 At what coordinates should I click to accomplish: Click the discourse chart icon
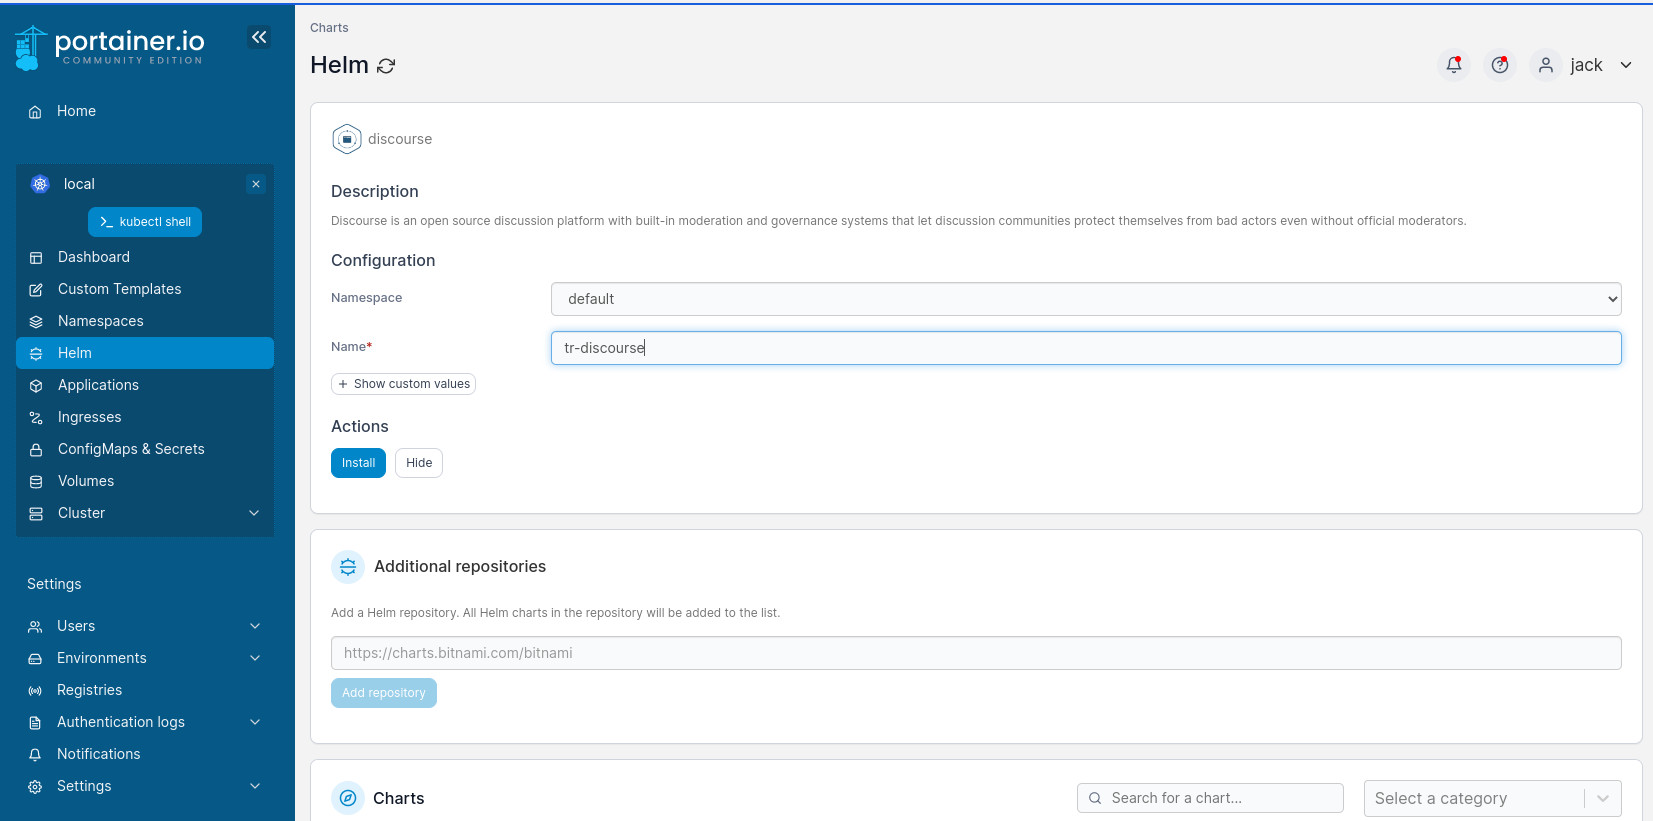tap(347, 139)
